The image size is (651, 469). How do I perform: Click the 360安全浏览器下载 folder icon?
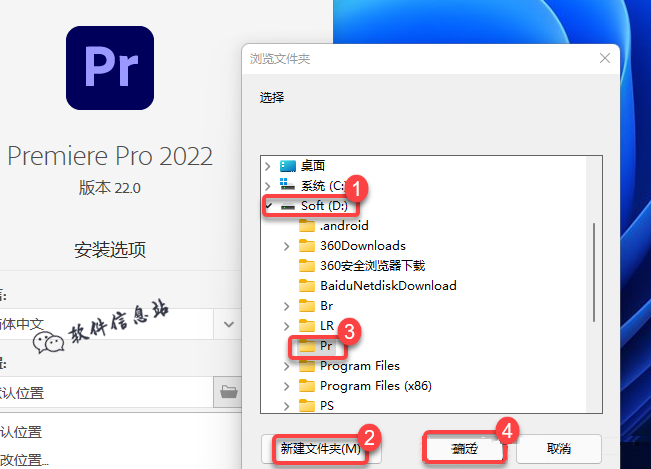tap(307, 266)
